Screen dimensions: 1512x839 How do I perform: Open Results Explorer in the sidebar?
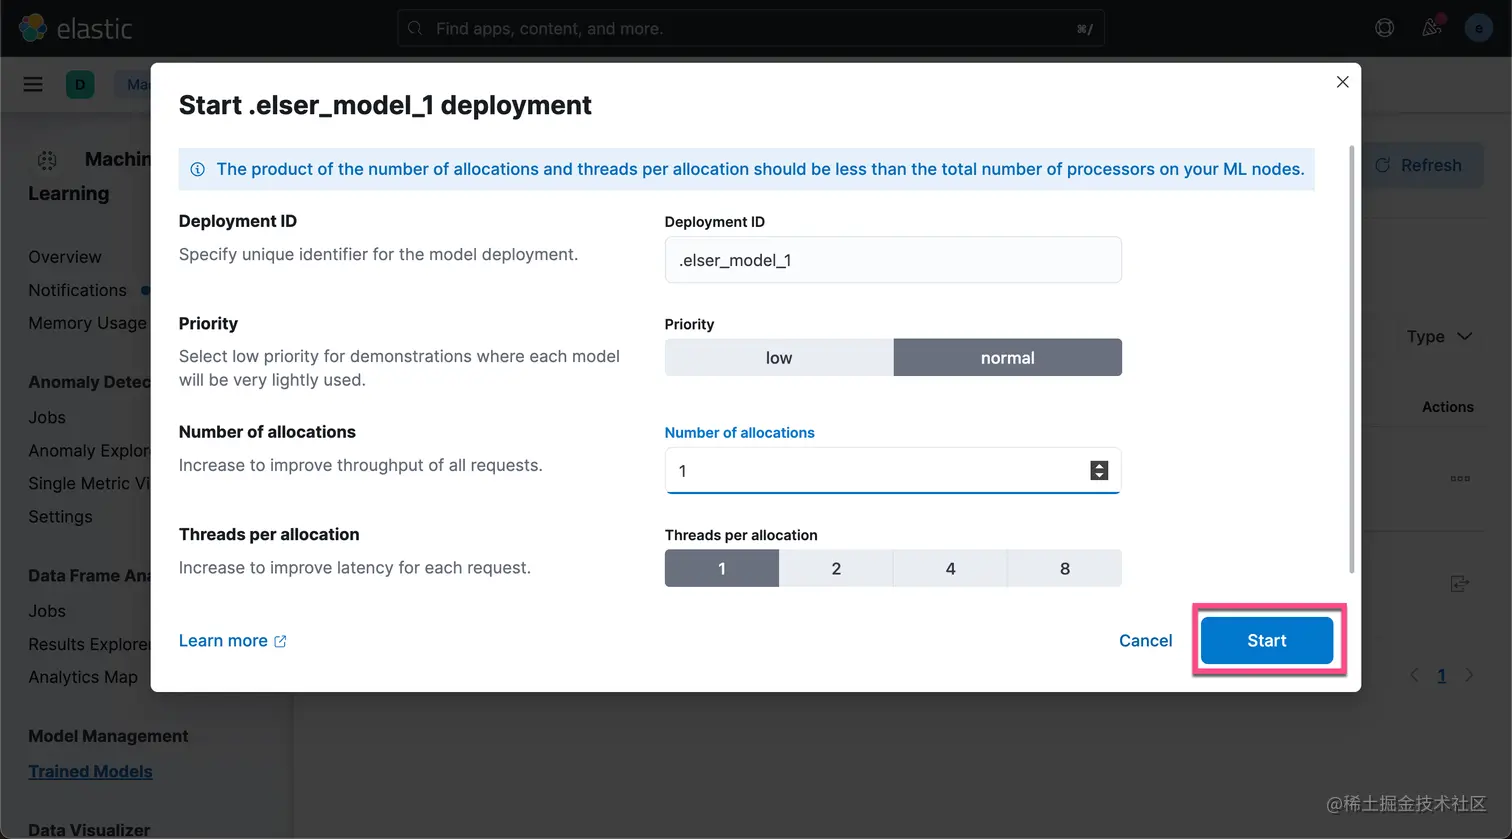click(89, 644)
